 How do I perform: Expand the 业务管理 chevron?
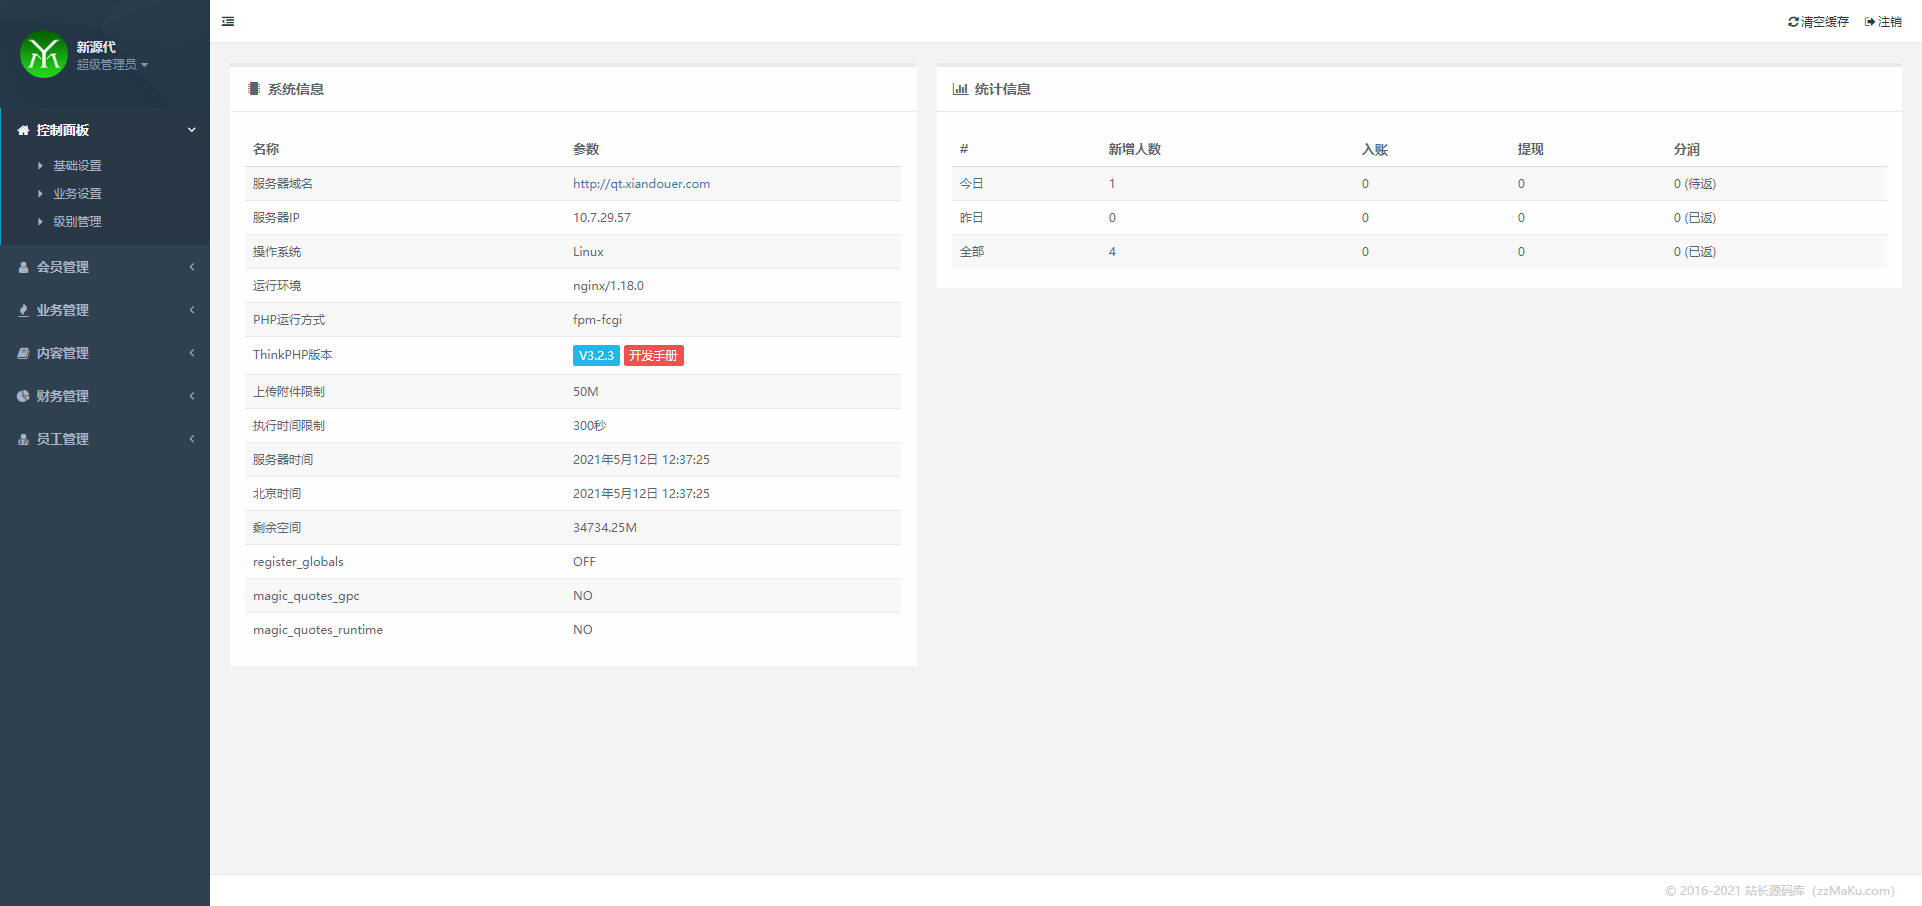191,310
